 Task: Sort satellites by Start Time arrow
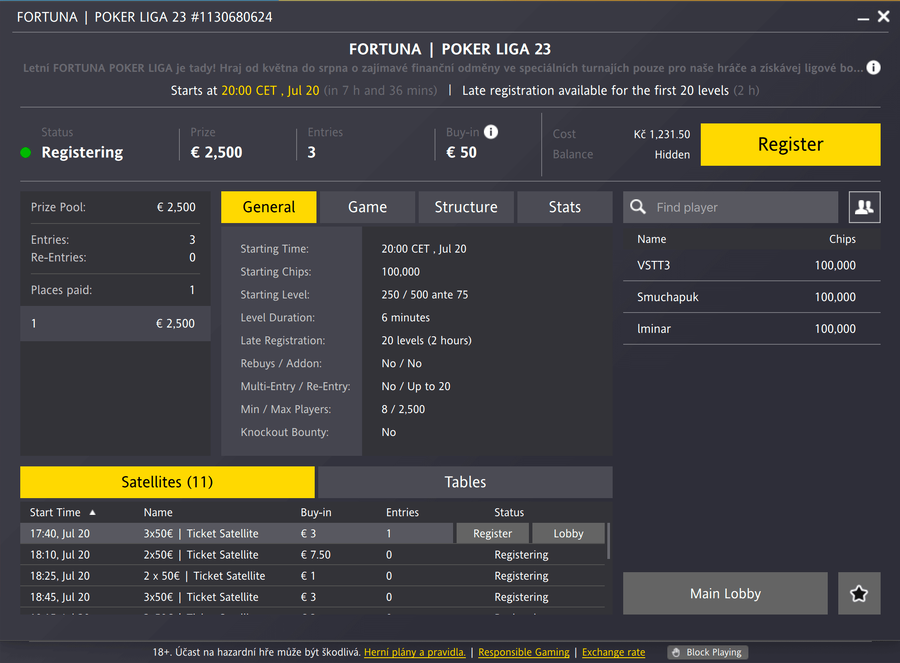pyautogui.click(x=92, y=513)
